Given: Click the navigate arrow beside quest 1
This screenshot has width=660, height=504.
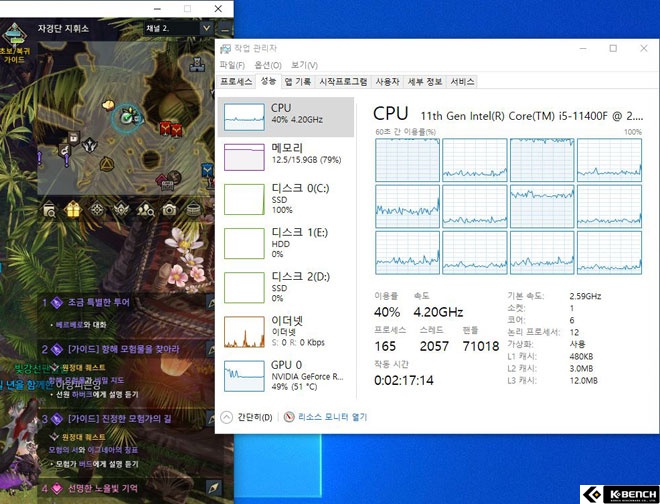Looking at the screenshot, I should (211, 302).
